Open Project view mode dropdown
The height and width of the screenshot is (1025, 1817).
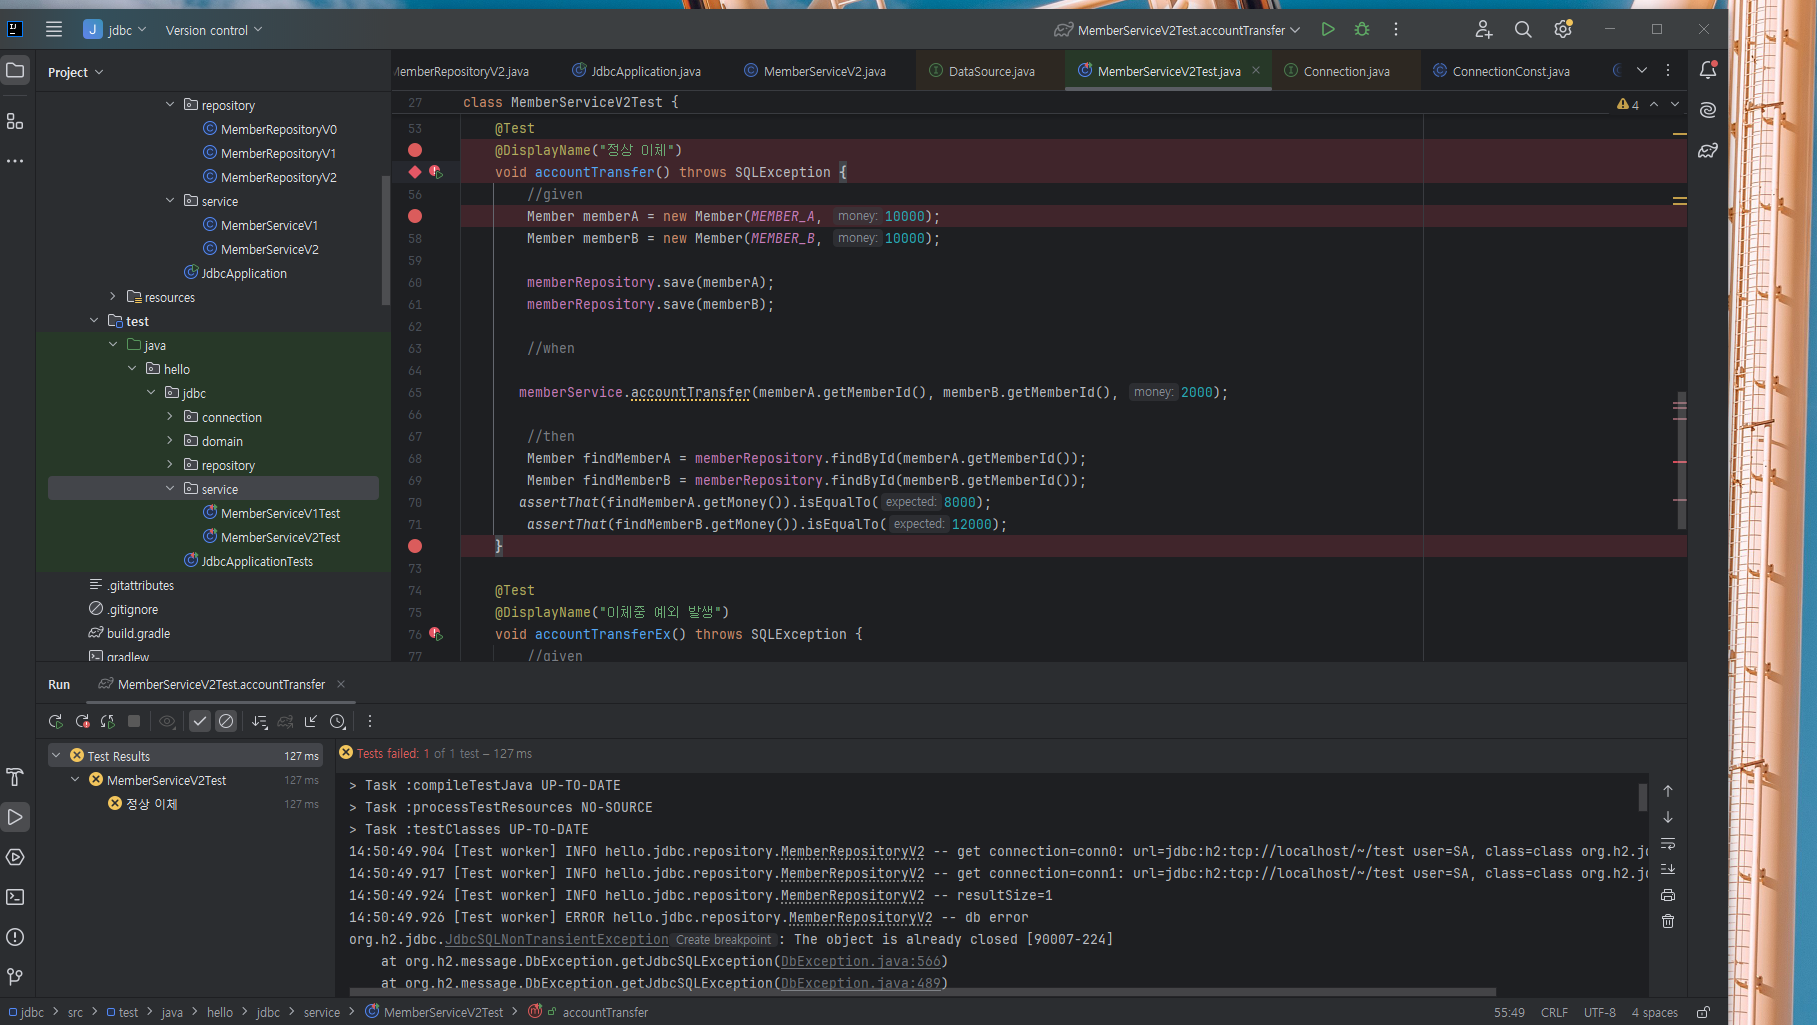click(x=76, y=72)
